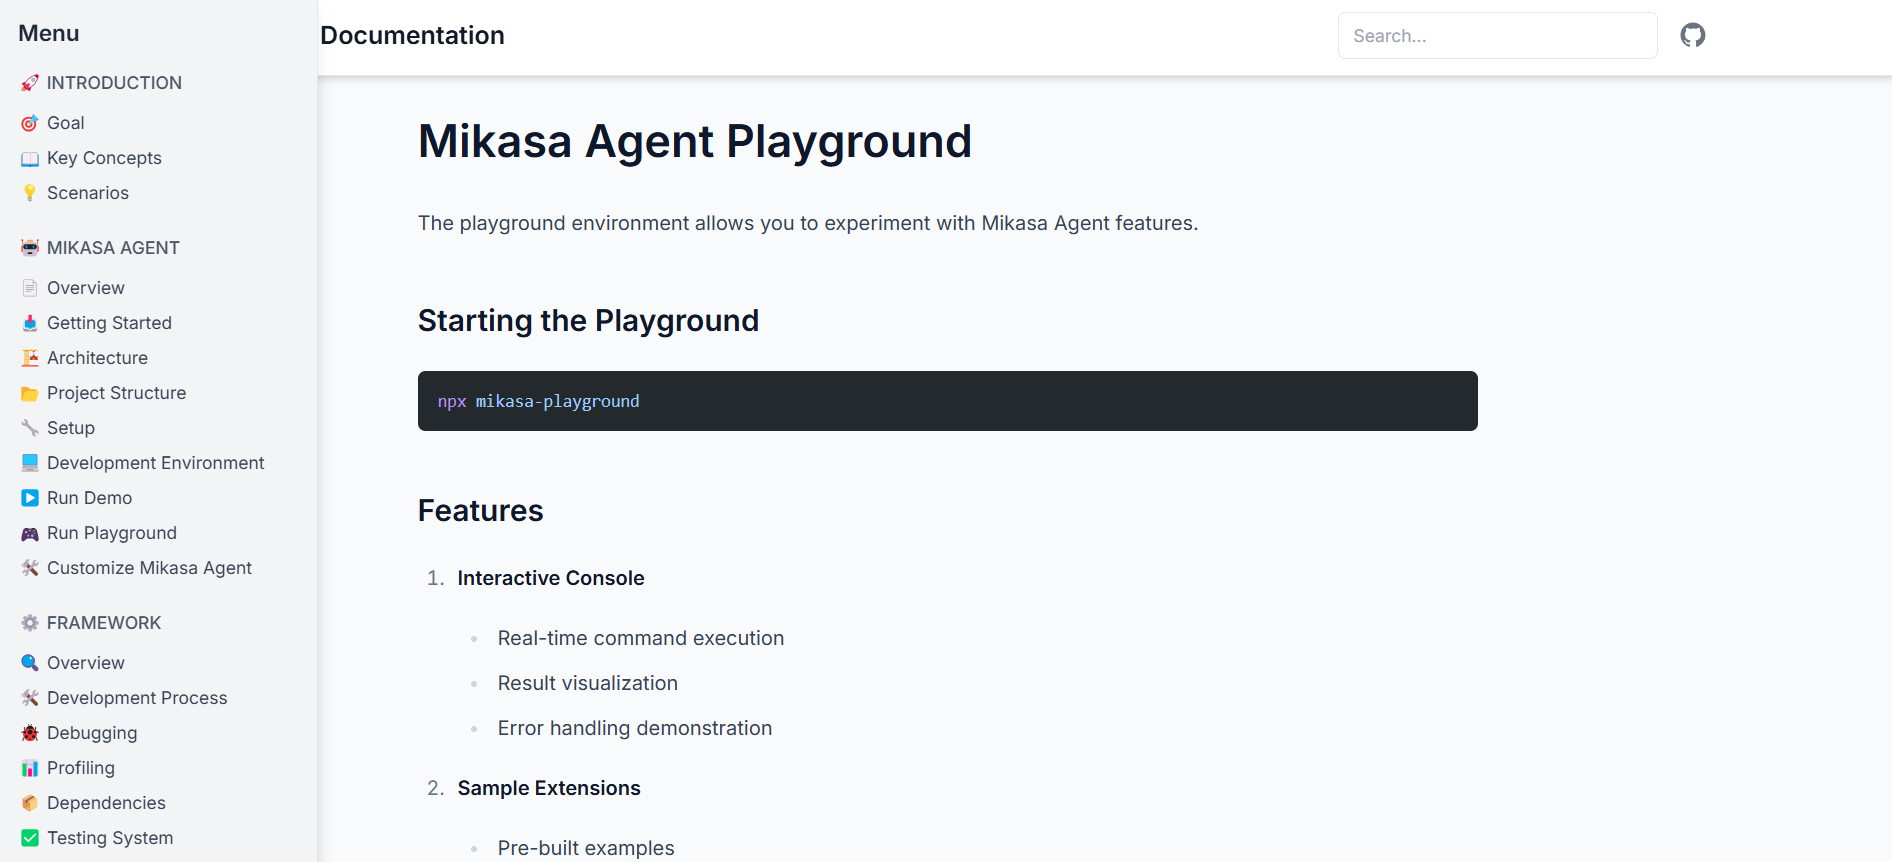Screen dimensions: 1892x862
Task: Open Customize Mikasa Agent page
Action: (149, 568)
